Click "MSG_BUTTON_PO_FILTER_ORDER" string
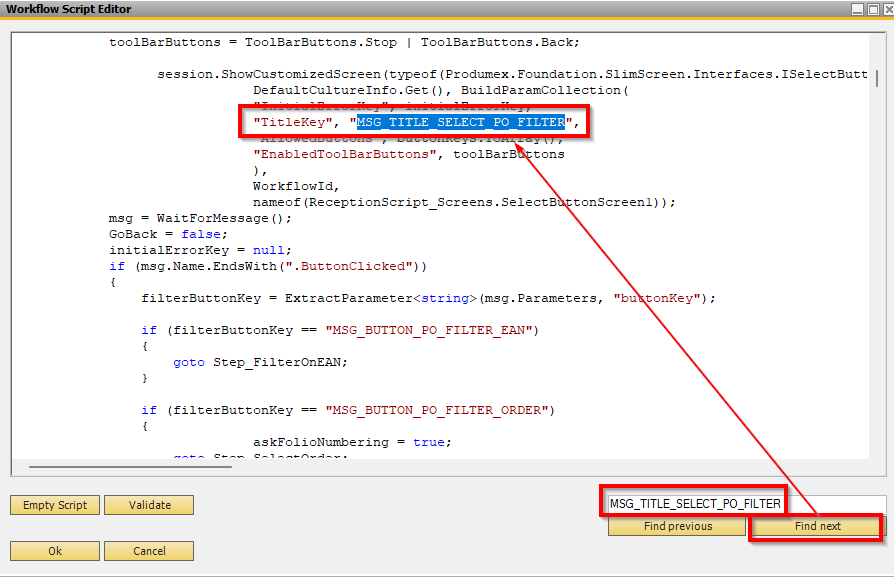Viewport: 894px width, 577px height. (437, 410)
